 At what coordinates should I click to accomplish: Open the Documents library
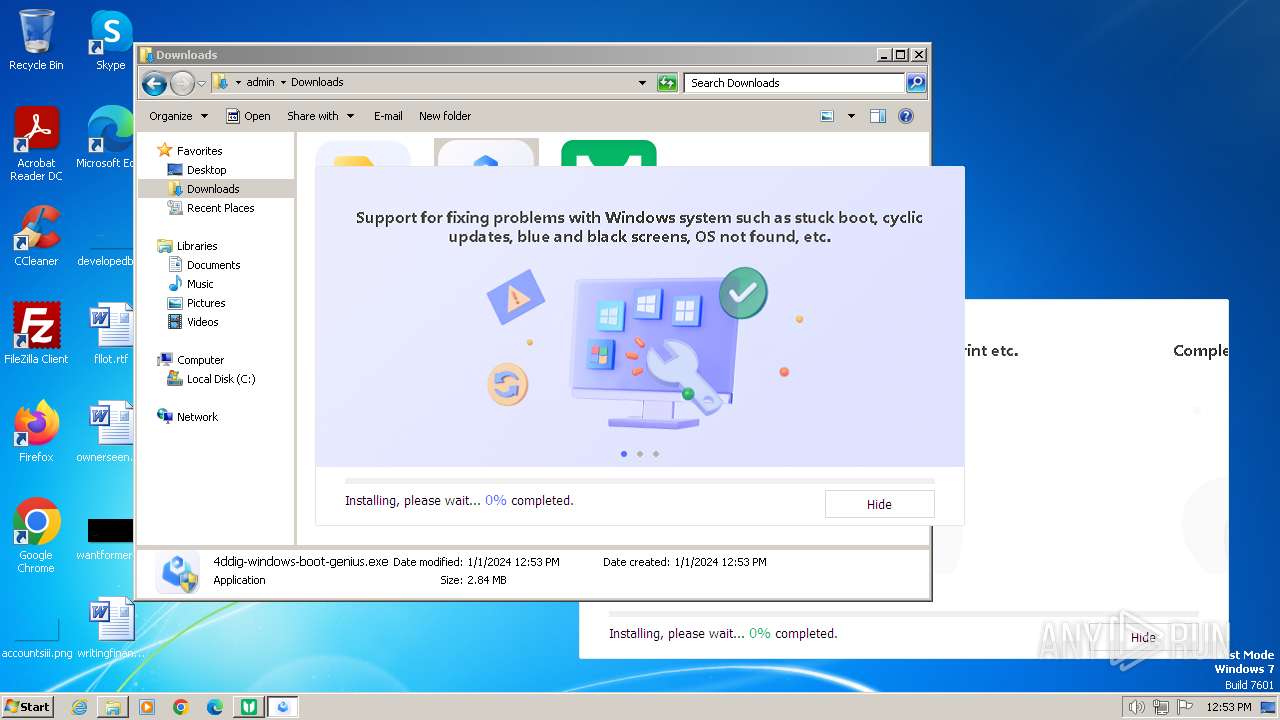[213, 265]
